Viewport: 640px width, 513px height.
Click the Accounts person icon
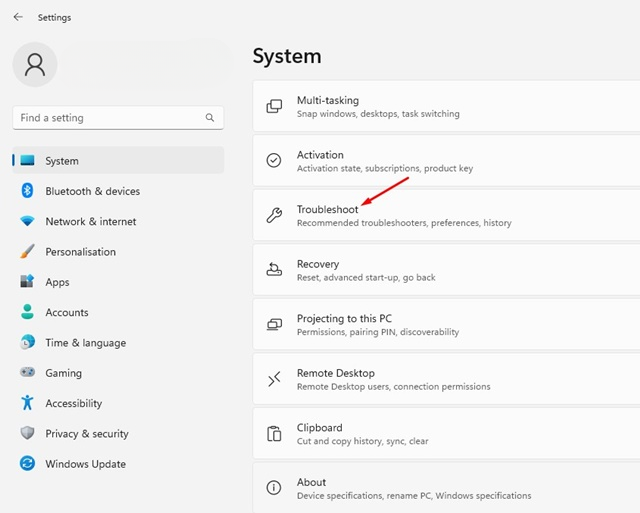[x=27, y=312]
